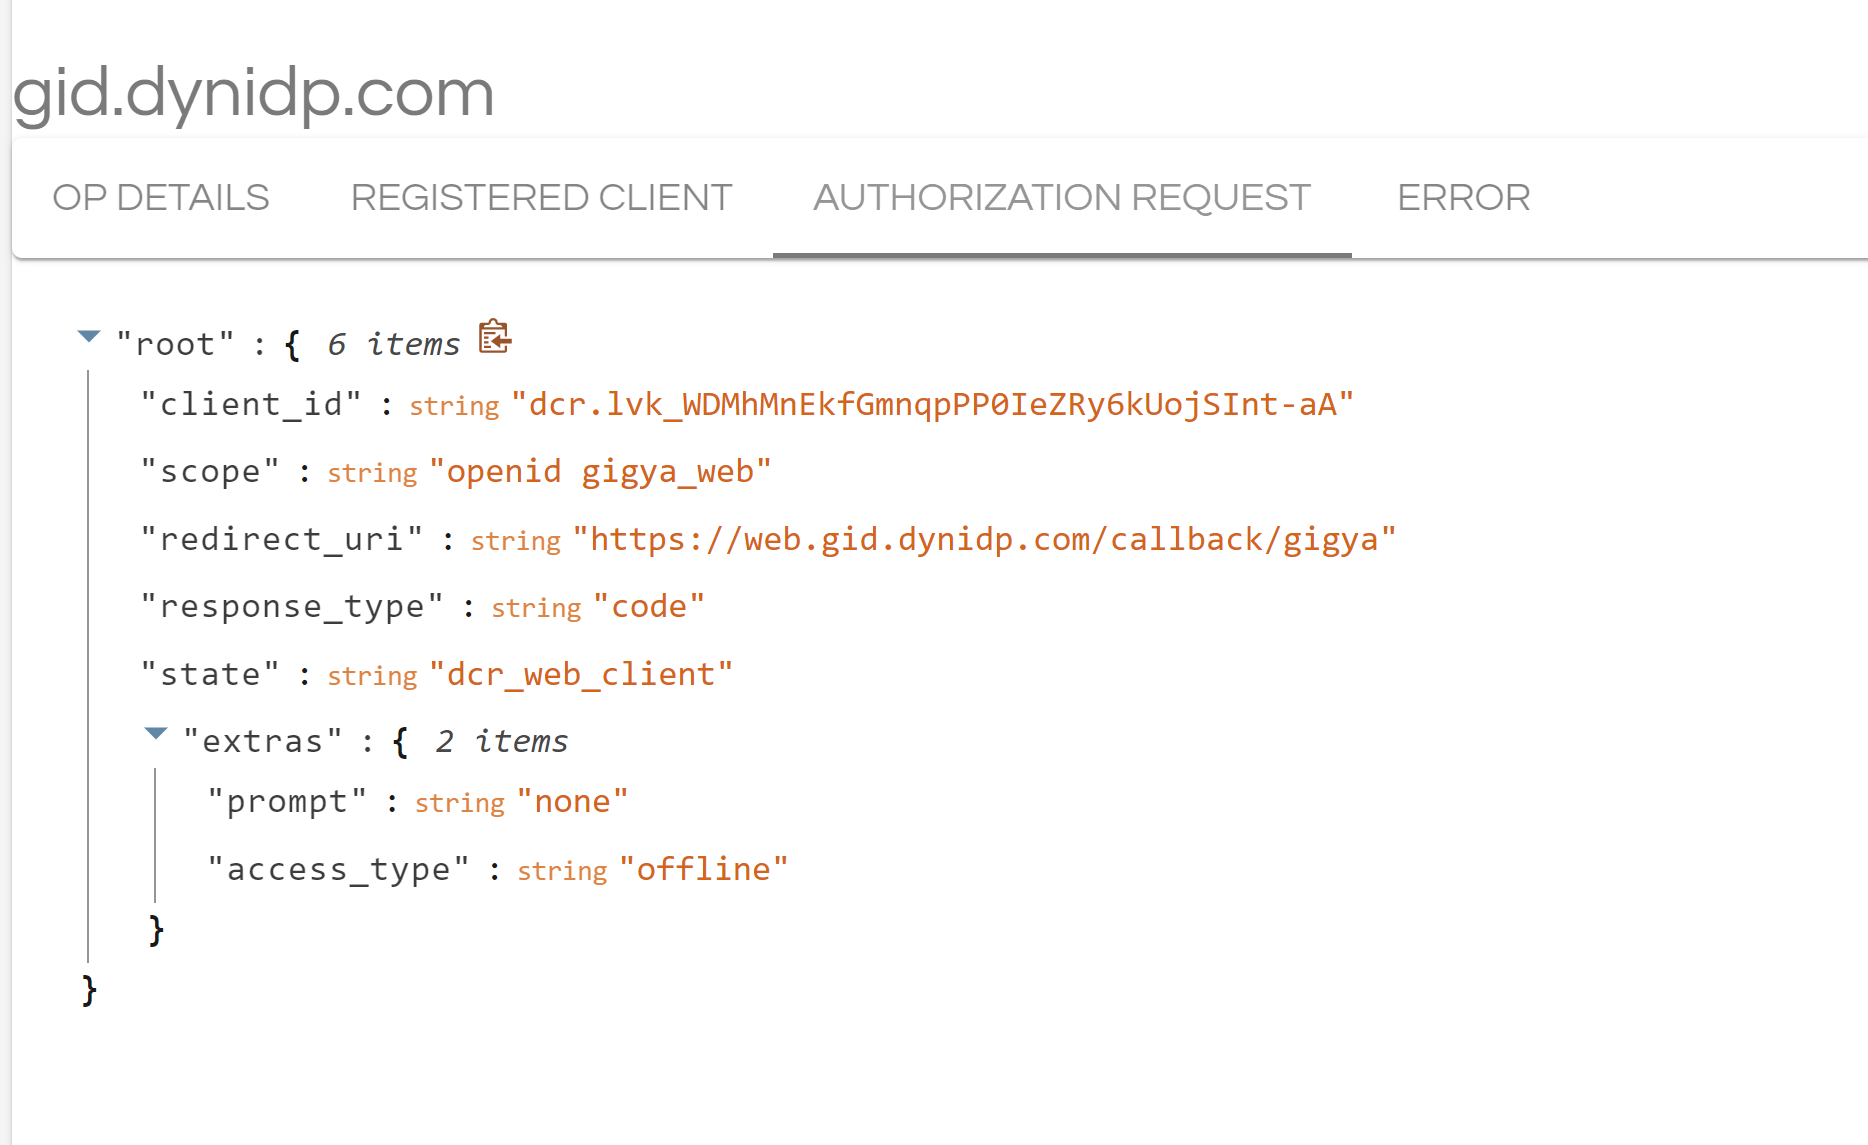Click the closing brace of extras object
This screenshot has width=1868, height=1145.
(x=156, y=930)
